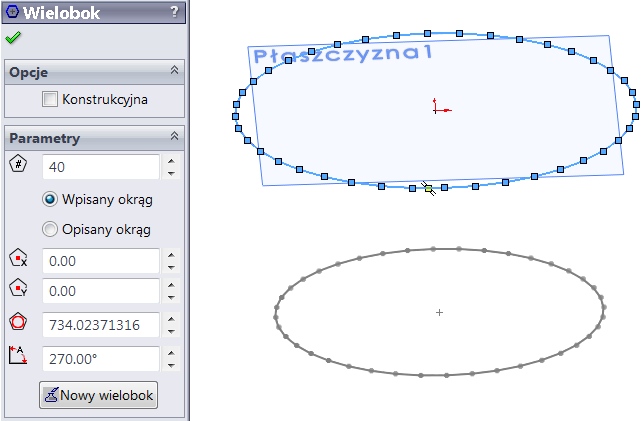Screen dimensions: 644x421
Task: Open help via the question mark
Action: click(x=175, y=12)
